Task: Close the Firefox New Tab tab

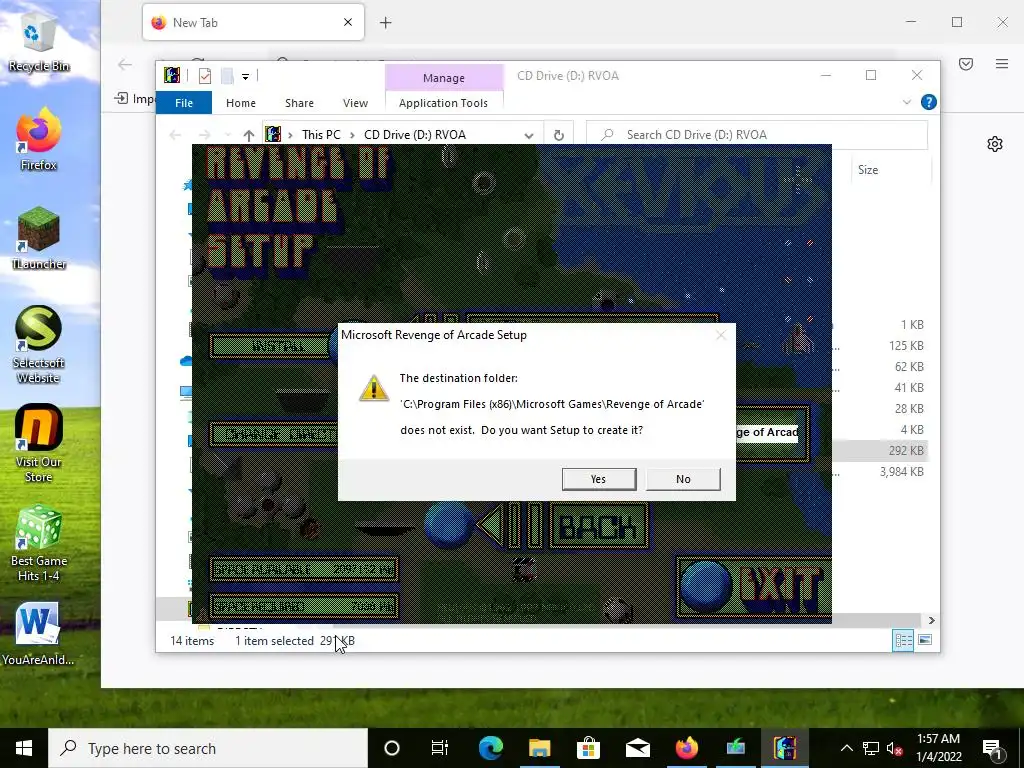Action: click(348, 22)
